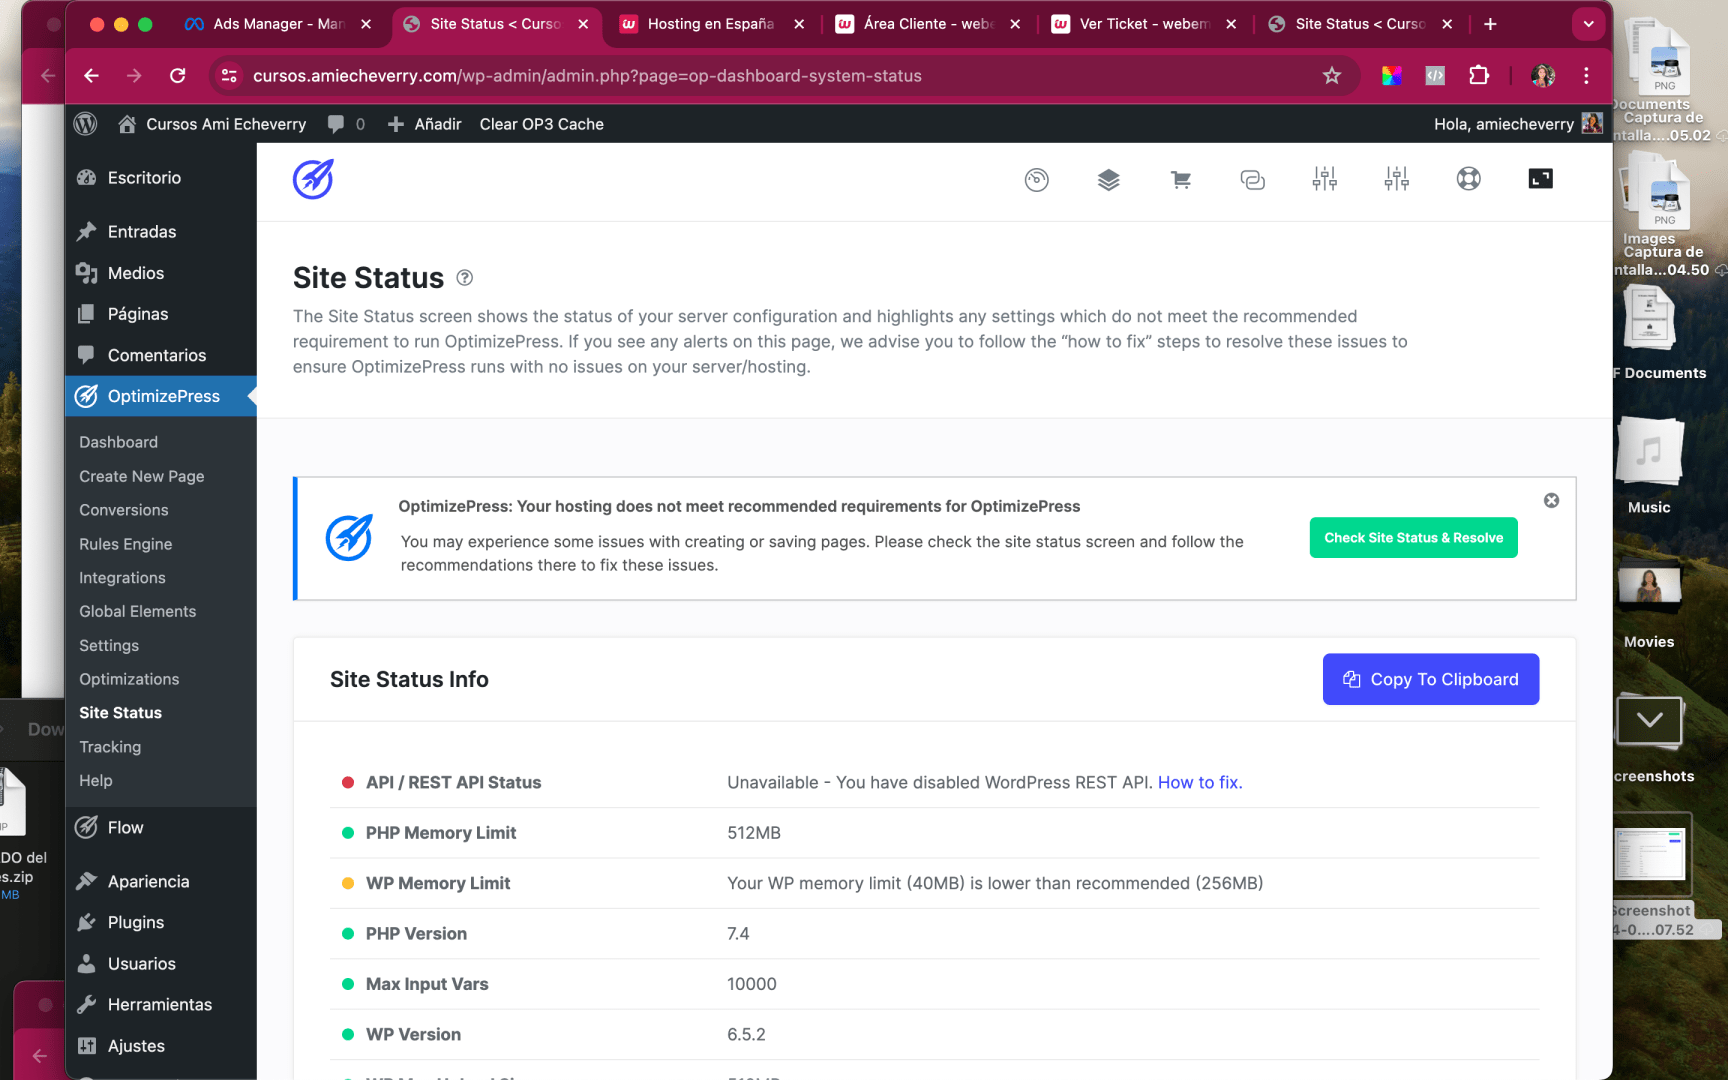Image resolution: width=1728 pixels, height=1080 pixels.
Task: Expand the tab search dropdown arrow
Action: tap(1588, 24)
